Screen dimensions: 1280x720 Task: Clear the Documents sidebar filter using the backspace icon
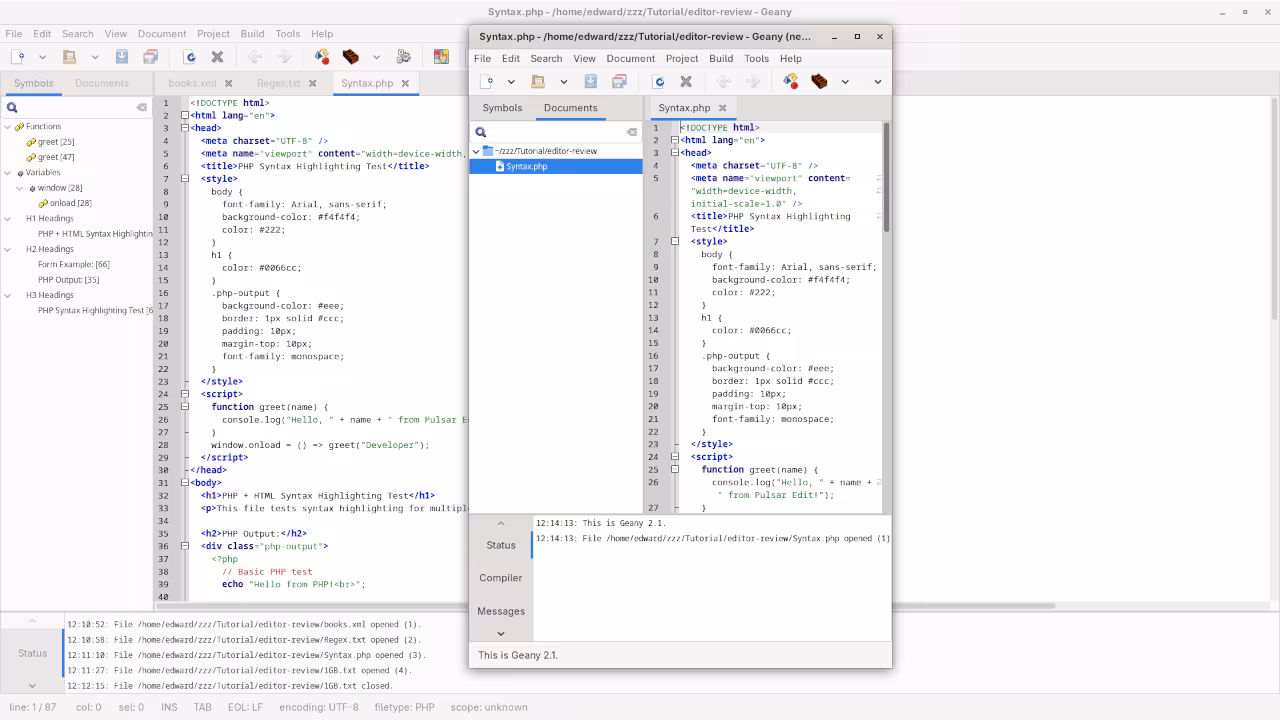point(631,132)
